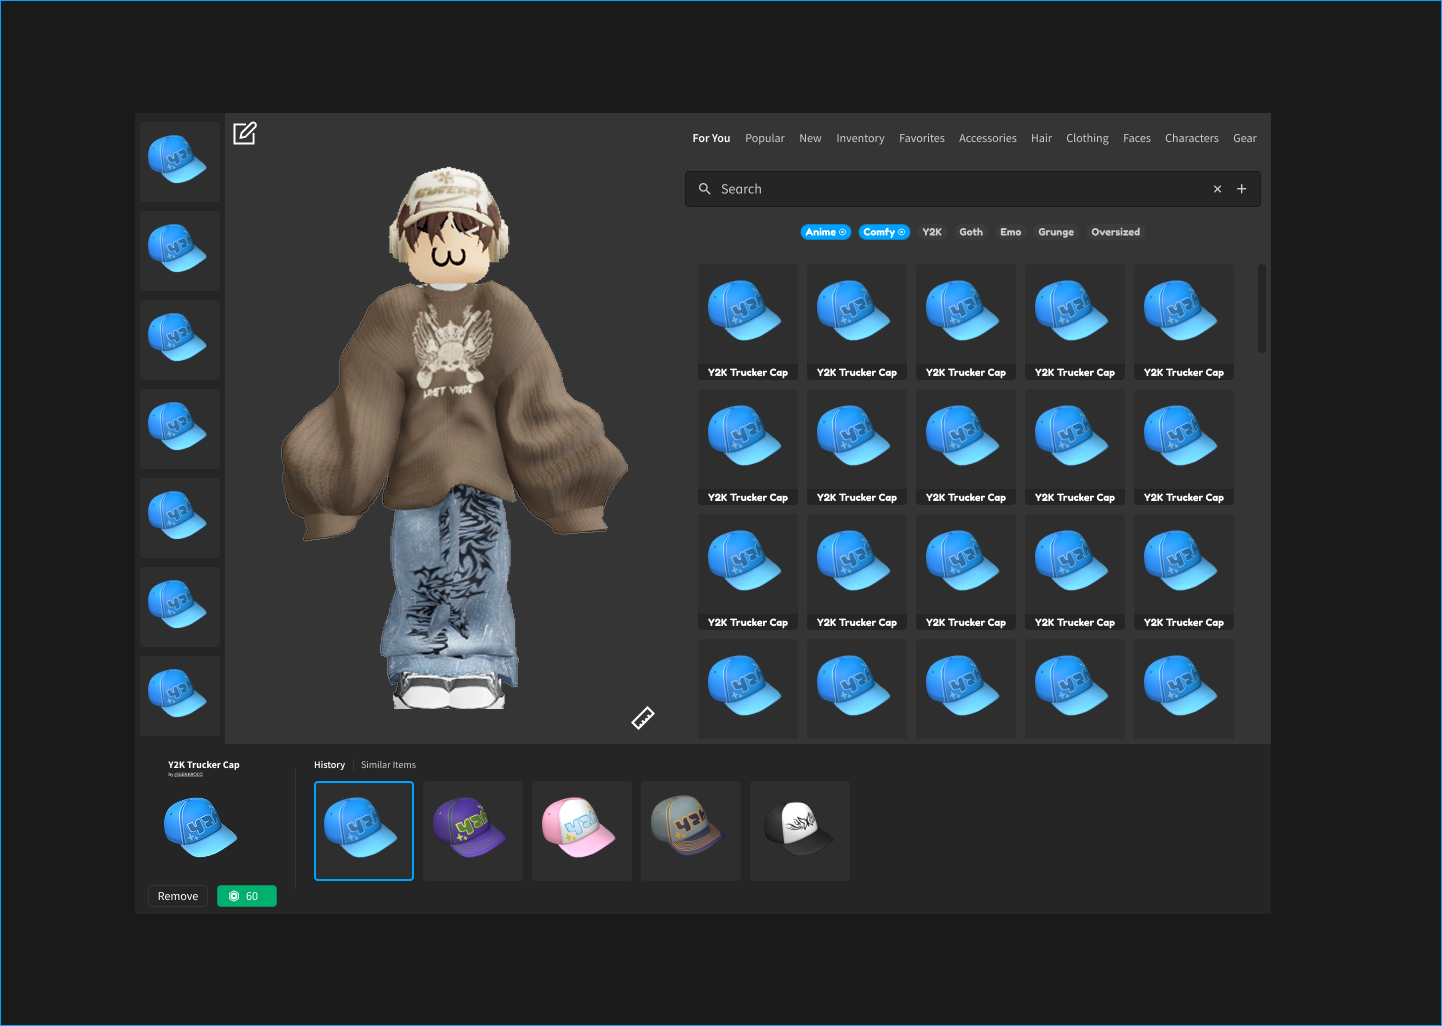Click the ruler scale icon
This screenshot has width=1442, height=1026.
coord(643,718)
